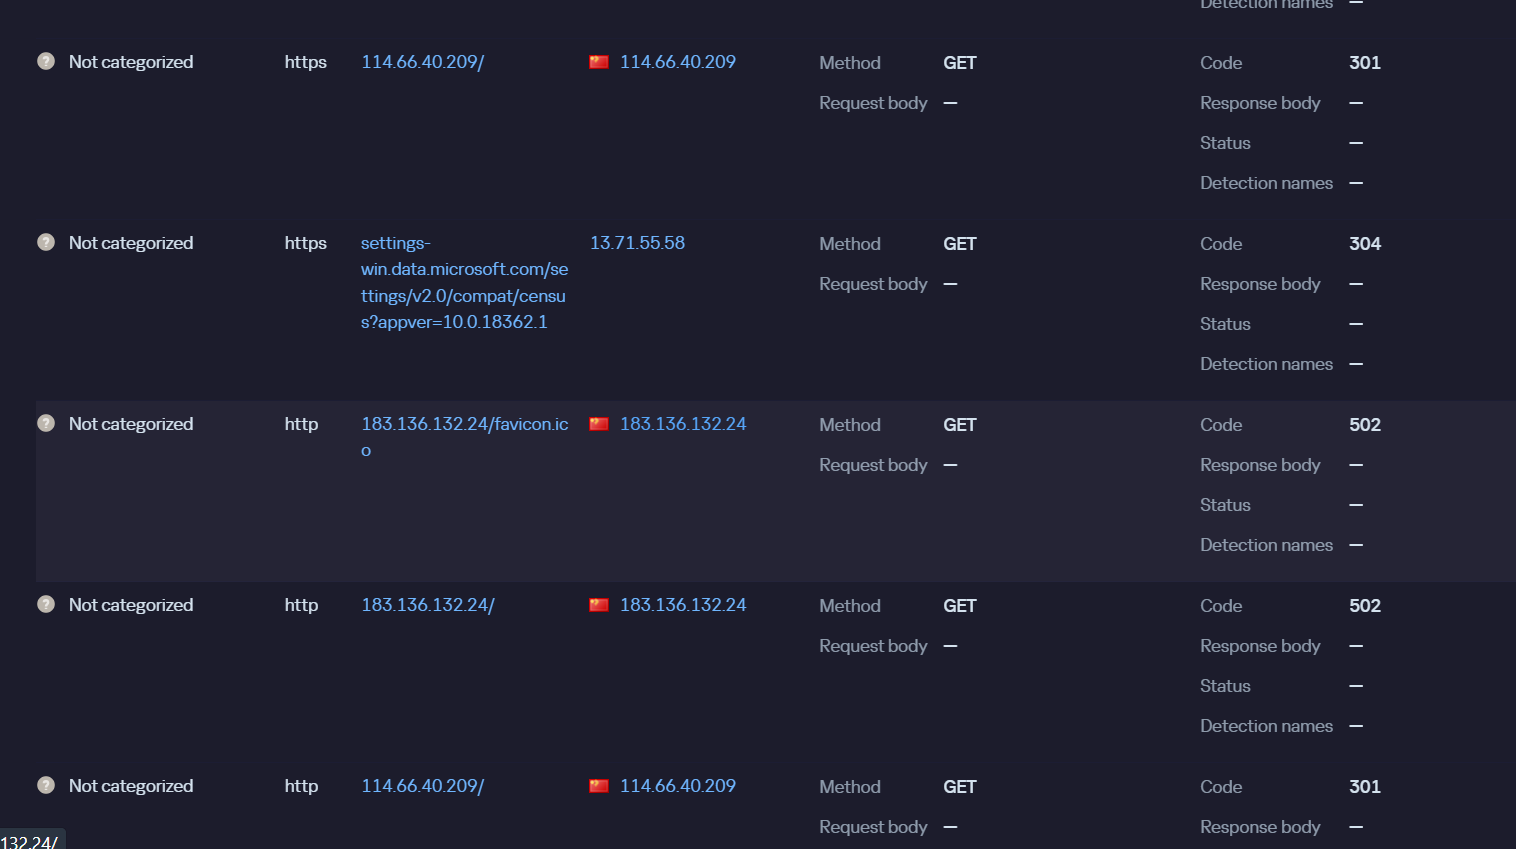This screenshot has width=1516, height=849.
Task: Open the settings-win.data.microsoft.com URL link
Action: (x=463, y=282)
